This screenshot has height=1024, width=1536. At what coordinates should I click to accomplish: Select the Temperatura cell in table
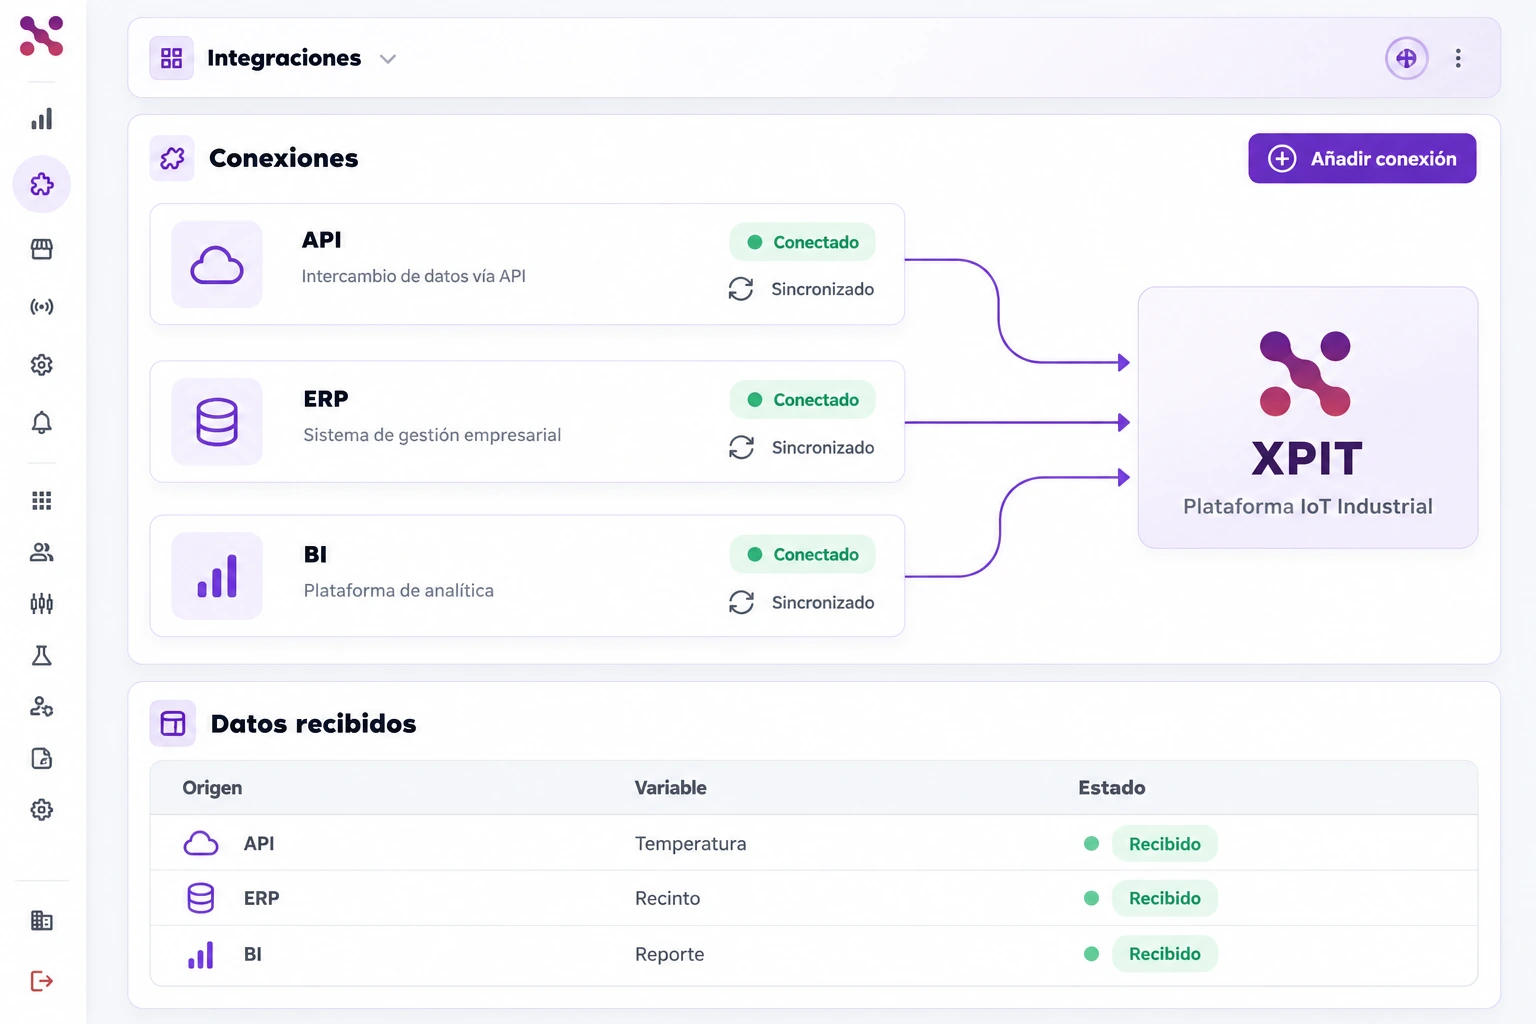[690, 844]
